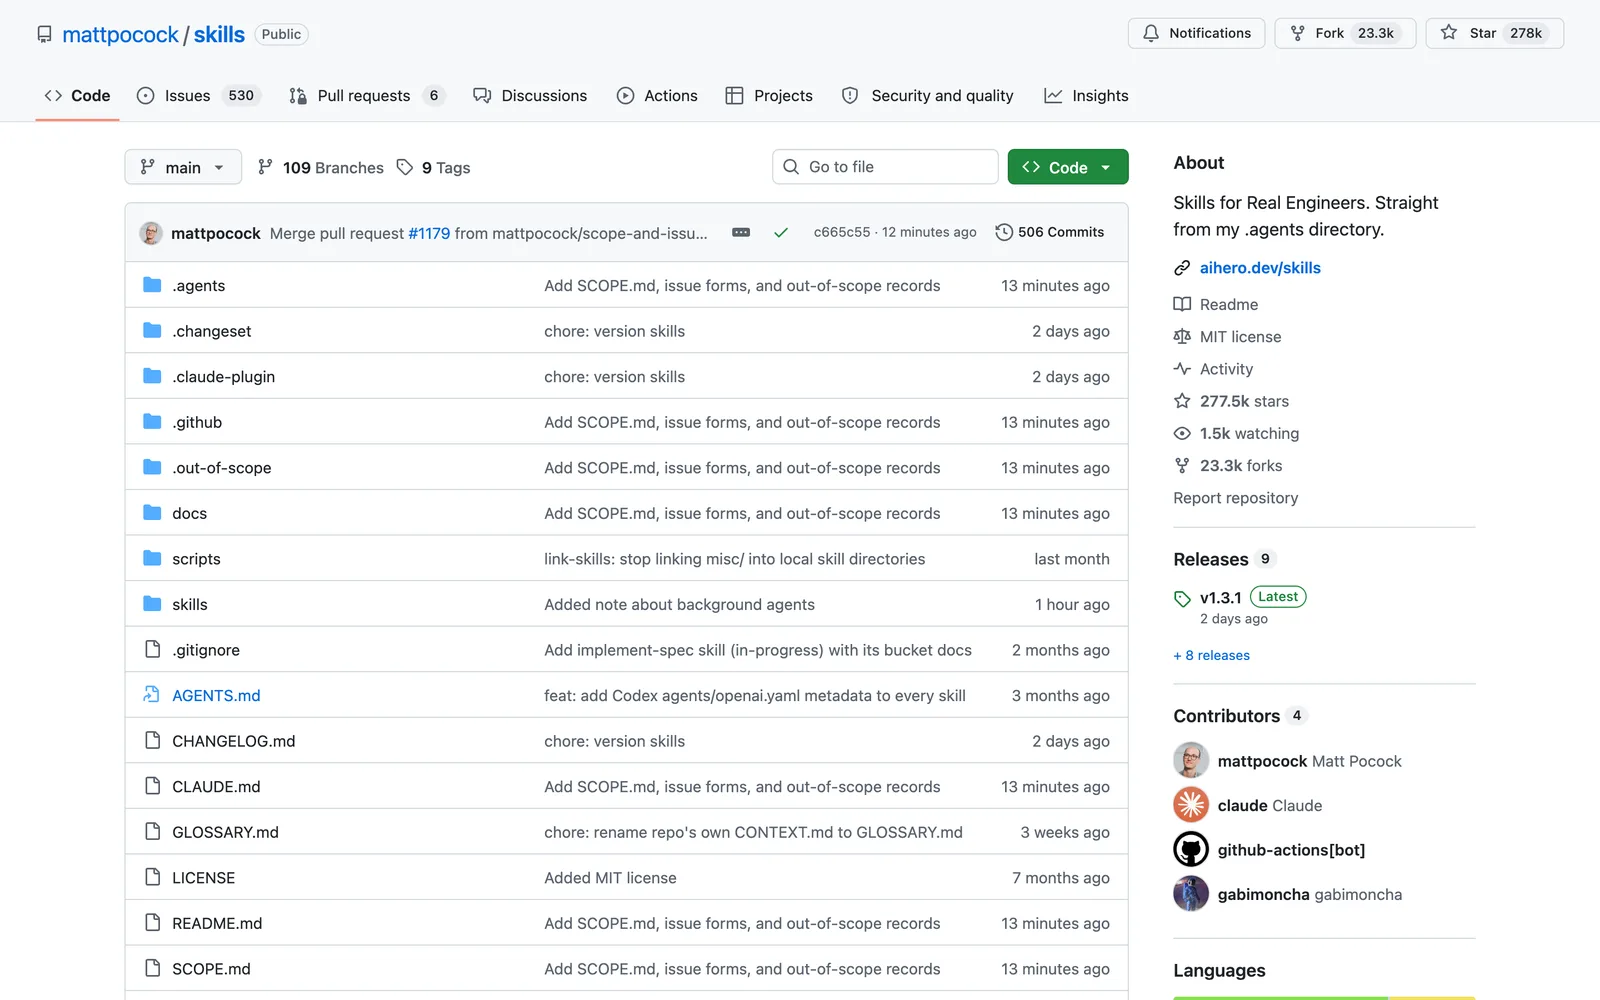Click the claude contributor avatar
Image resolution: width=1600 pixels, height=1000 pixels.
1191,805
